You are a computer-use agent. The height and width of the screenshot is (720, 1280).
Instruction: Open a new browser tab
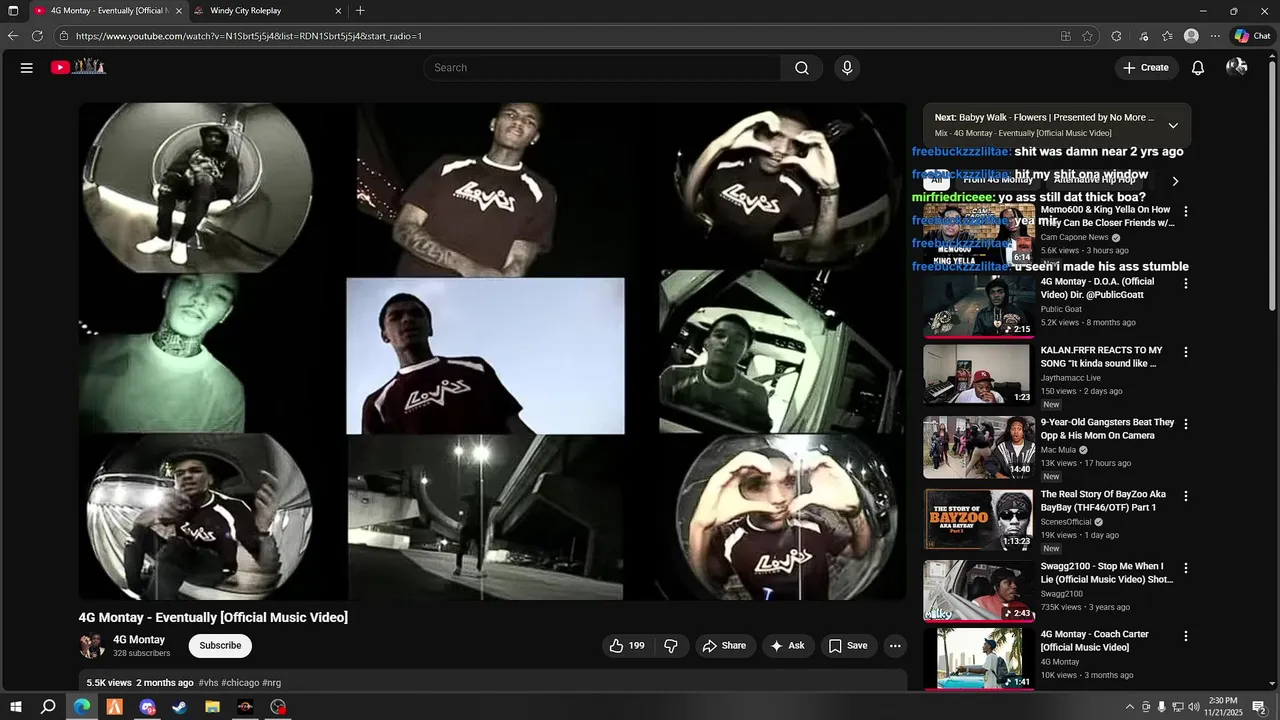[360, 11]
